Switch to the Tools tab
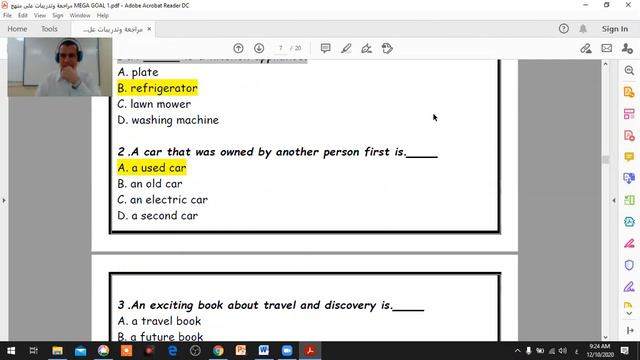The height and width of the screenshot is (360, 640). [x=49, y=29]
